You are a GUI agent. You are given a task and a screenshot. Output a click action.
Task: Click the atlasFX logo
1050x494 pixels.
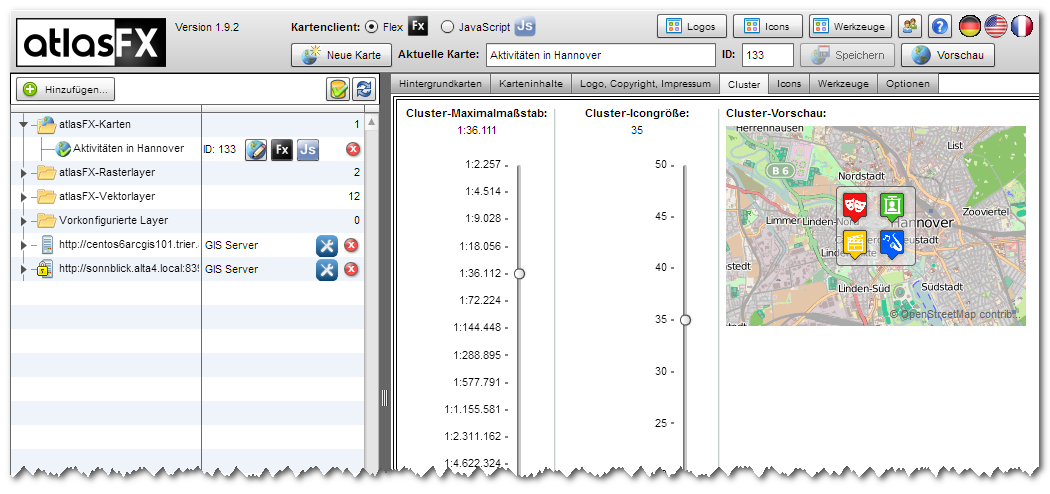(x=90, y=42)
